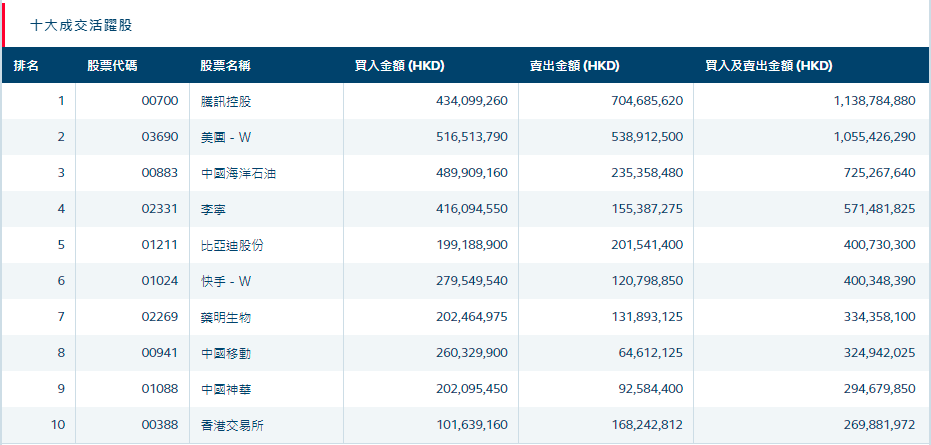Click the 股票名稱 column header
Viewport: 931px width, 445px height.
[225, 66]
